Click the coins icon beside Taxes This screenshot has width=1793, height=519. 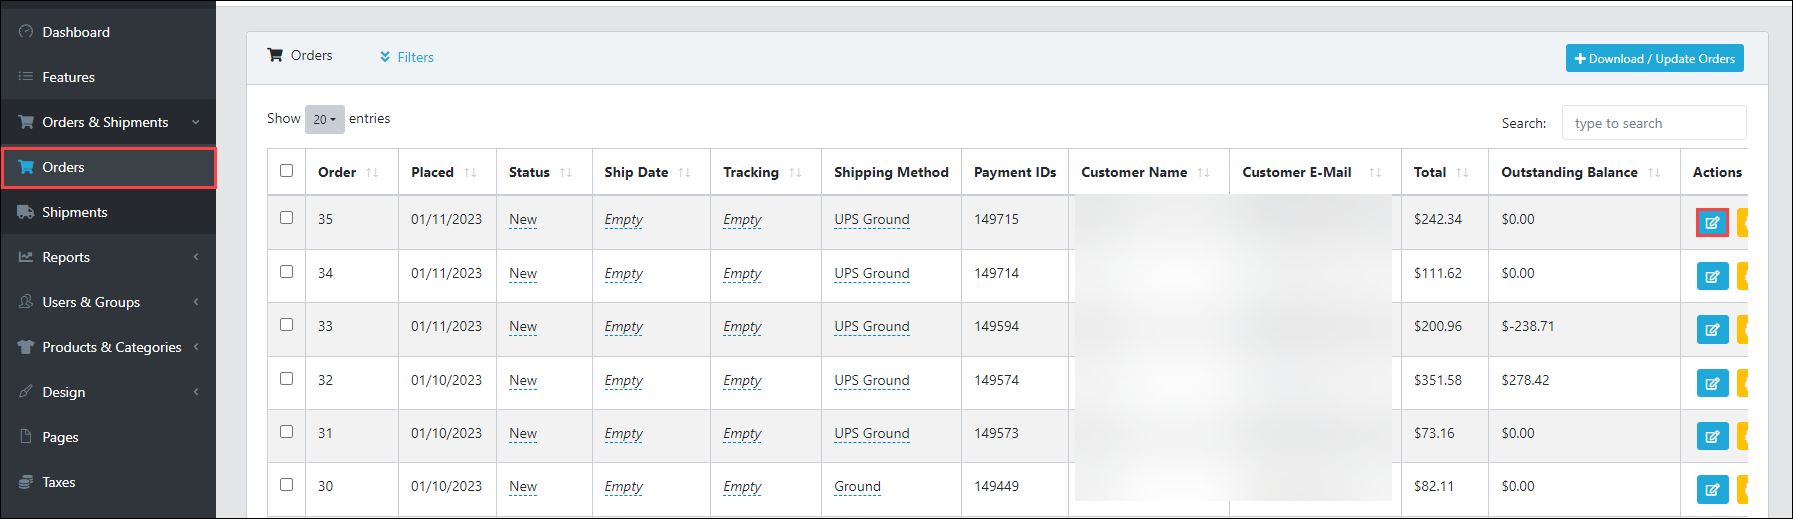[26, 482]
